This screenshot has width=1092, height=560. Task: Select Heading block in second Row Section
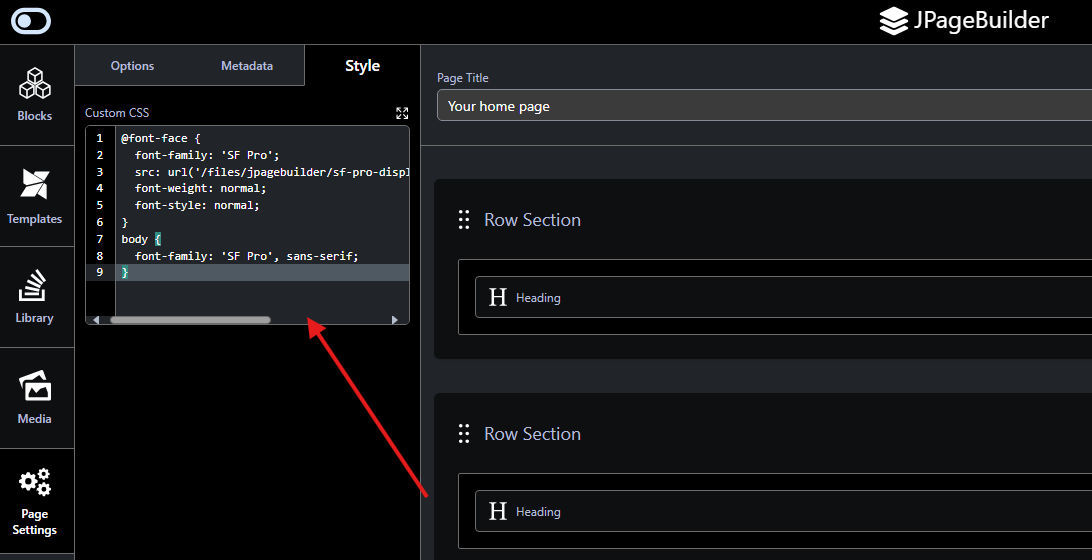[783, 511]
